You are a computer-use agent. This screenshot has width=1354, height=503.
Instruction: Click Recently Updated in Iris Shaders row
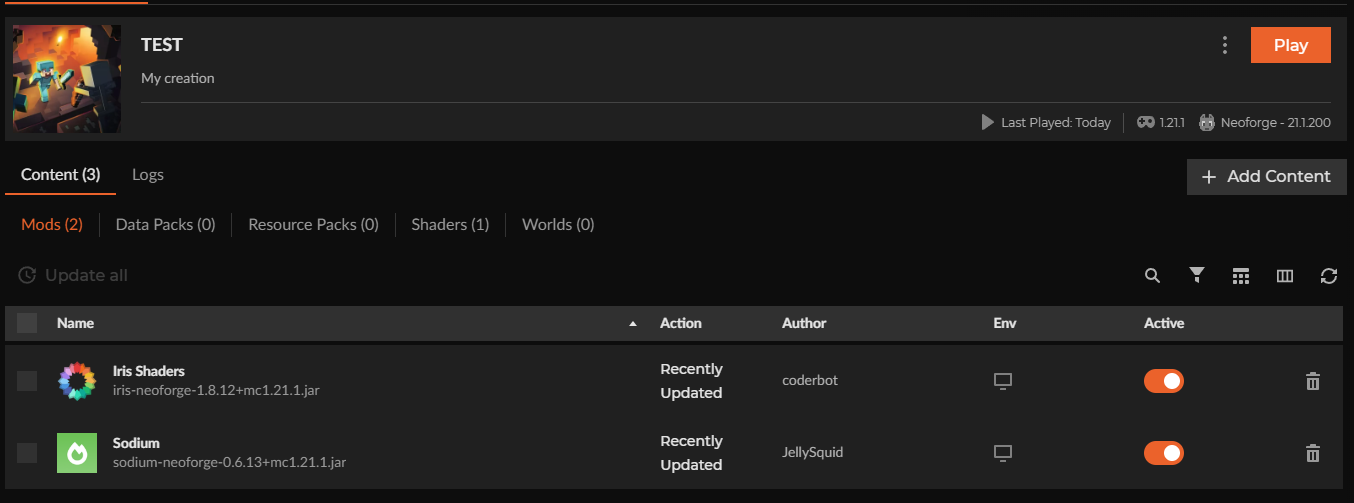click(691, 381)
